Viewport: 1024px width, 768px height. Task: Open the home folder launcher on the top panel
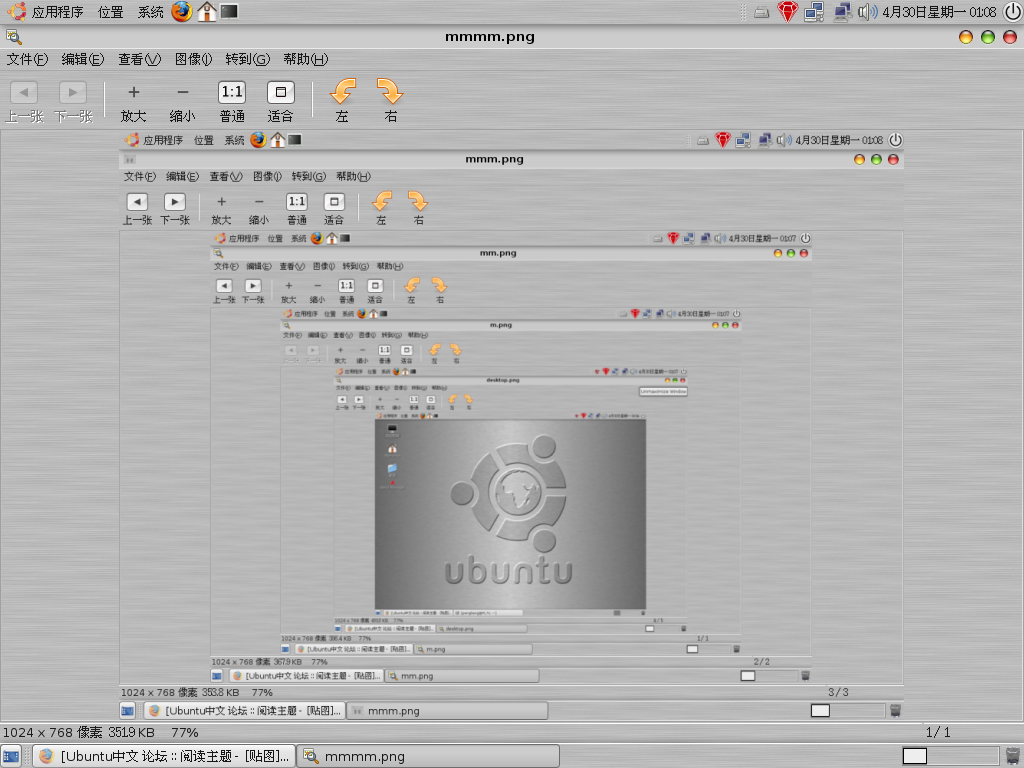[x=207, y=12]
